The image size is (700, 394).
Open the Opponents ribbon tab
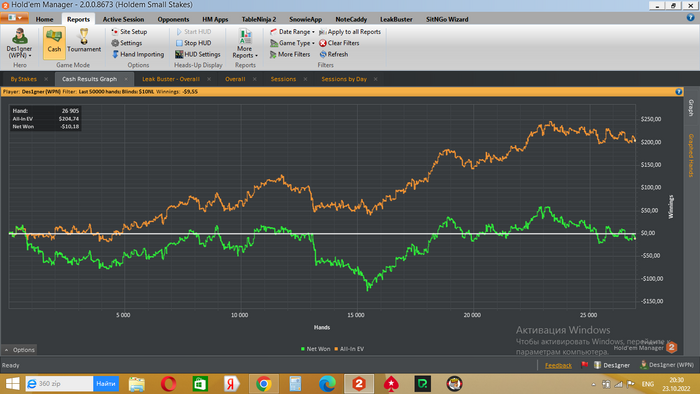pos(173,19)
